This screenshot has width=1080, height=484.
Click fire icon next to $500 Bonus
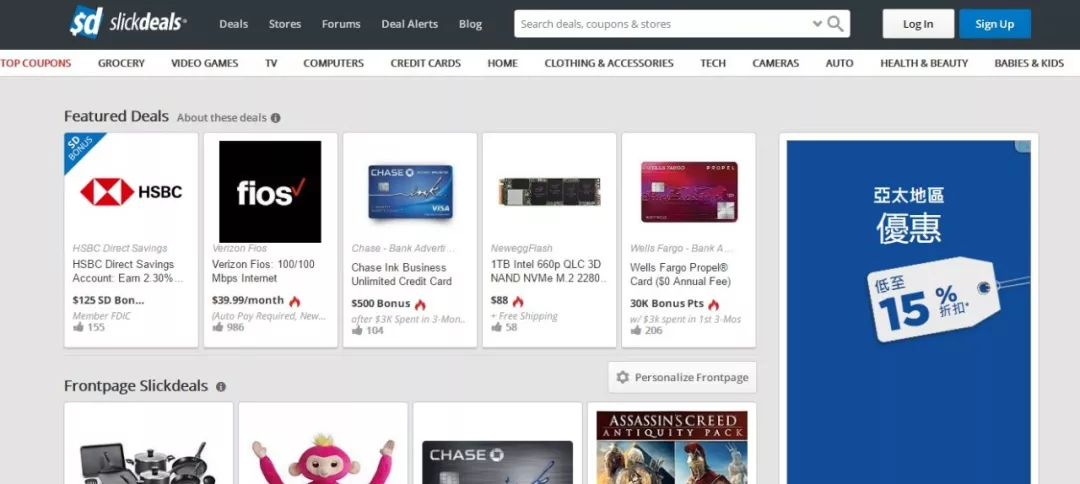(420, 304)
